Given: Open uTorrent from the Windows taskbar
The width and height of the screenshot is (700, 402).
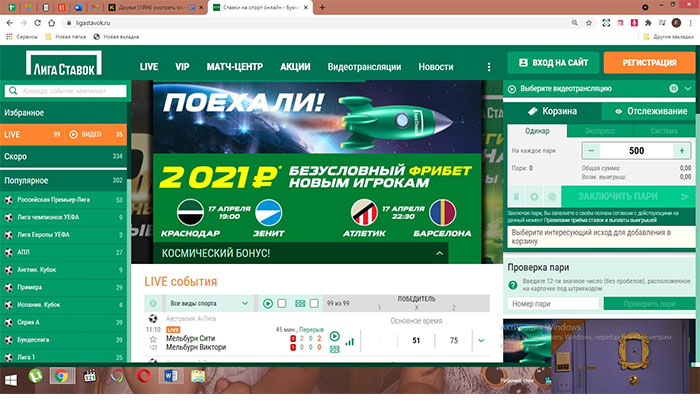Looking at the screenshot, I should [35, 376].
